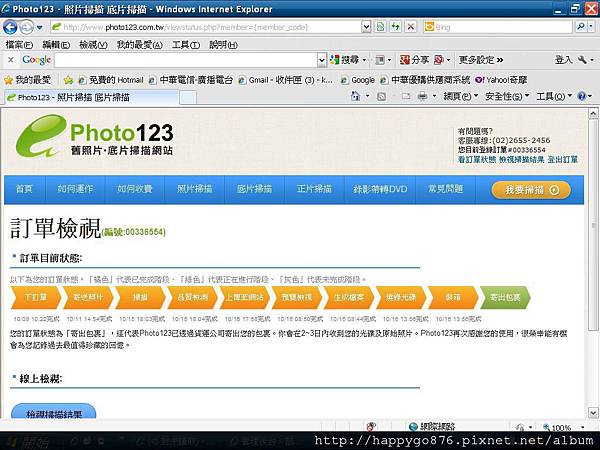
Task: Expand the address bar history dropdown
Action: pos(366,27)
